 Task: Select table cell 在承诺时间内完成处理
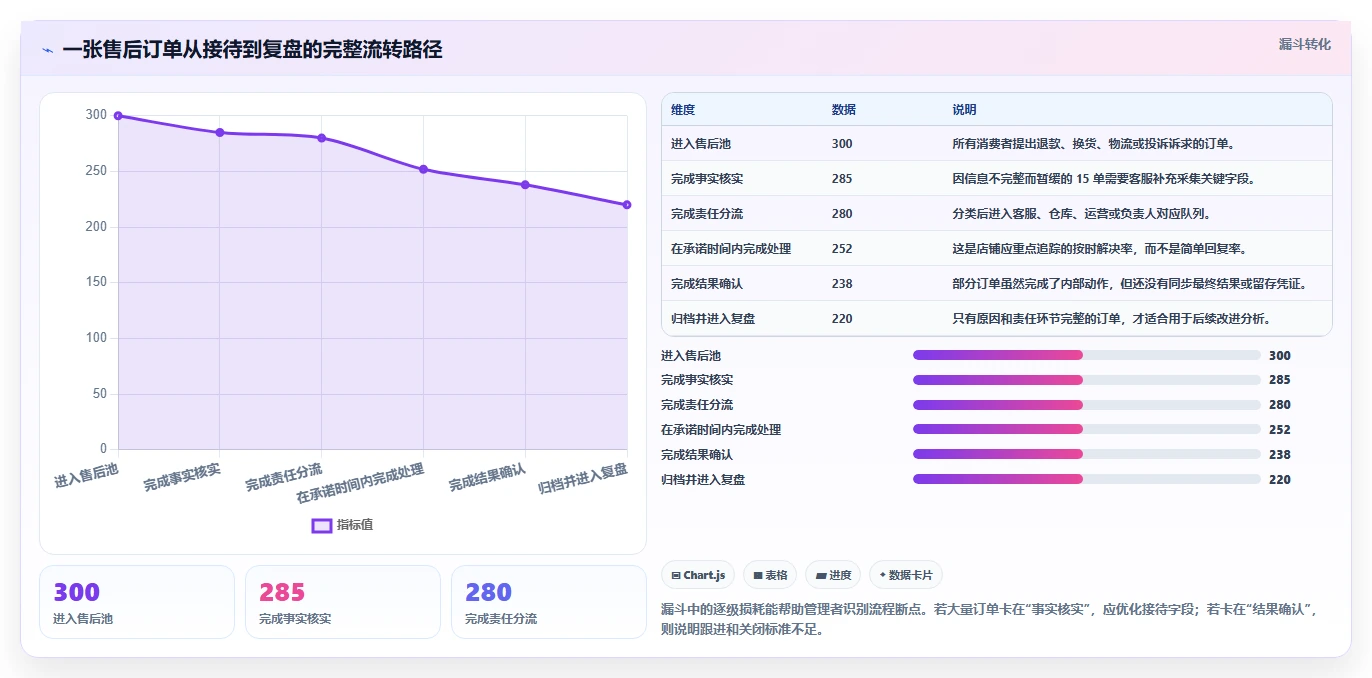(731, 249)
